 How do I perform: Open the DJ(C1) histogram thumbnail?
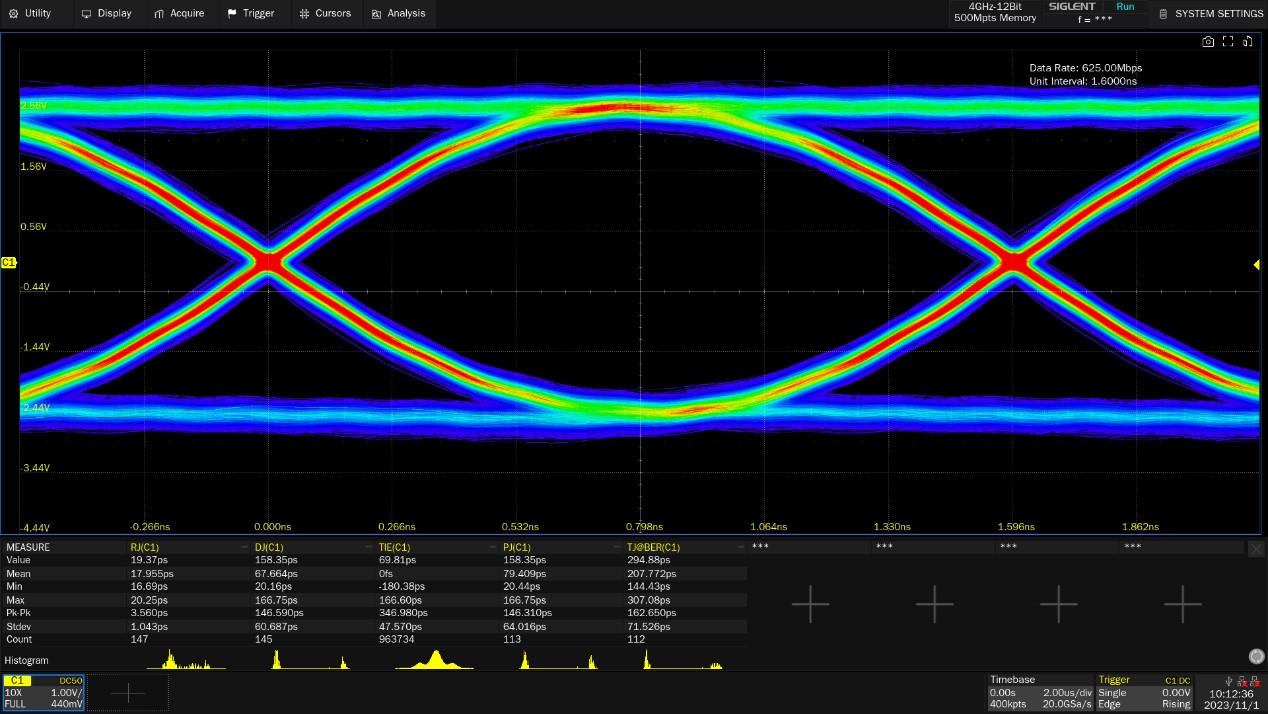click(x=311, y=660)
